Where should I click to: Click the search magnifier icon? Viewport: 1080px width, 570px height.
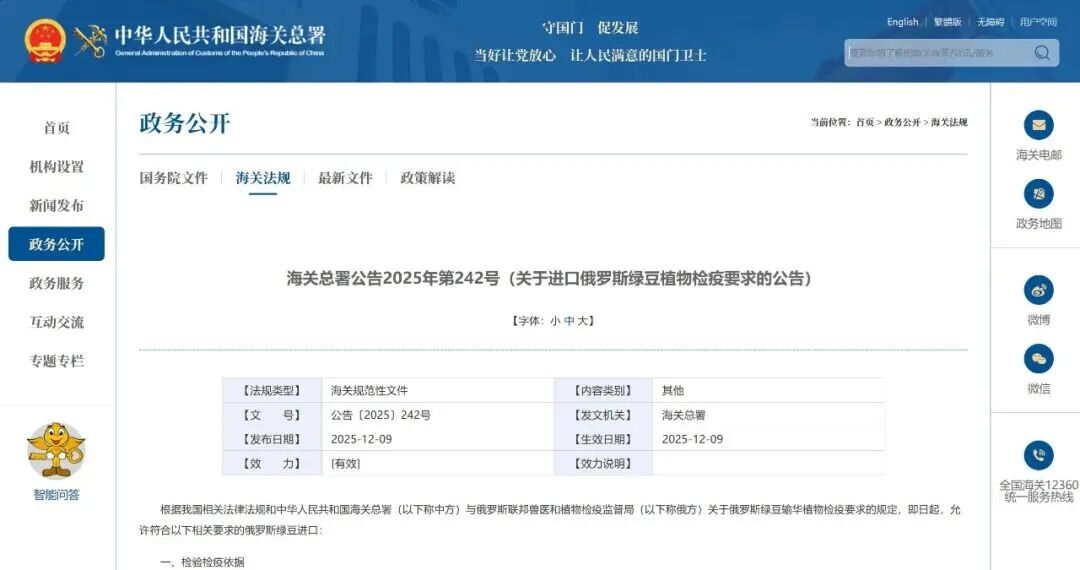[1042, 53]
